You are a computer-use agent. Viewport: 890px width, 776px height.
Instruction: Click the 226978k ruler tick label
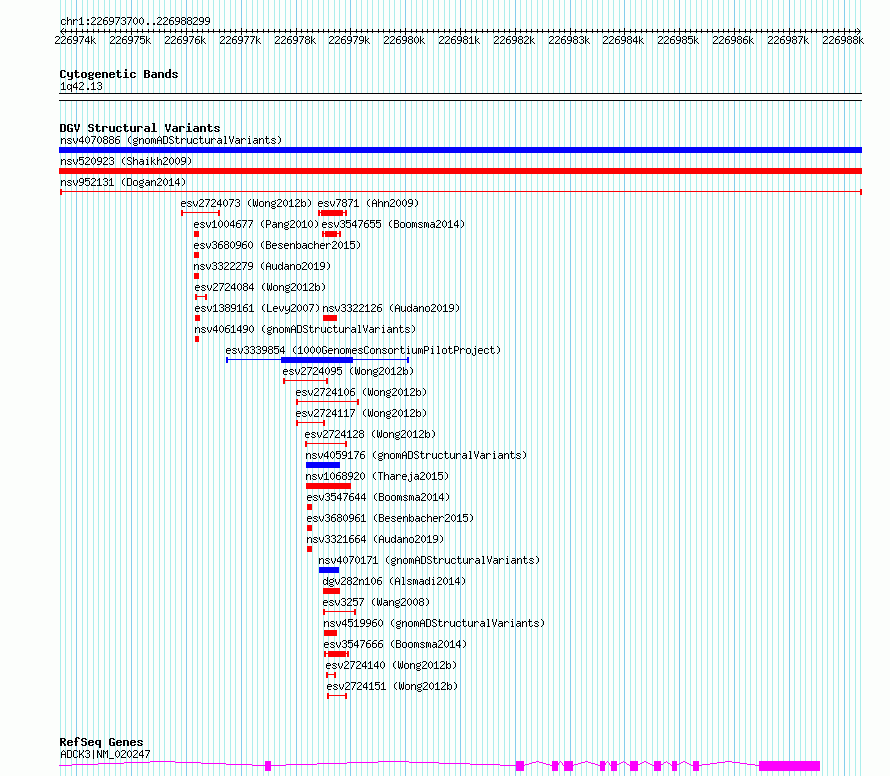pos(295,40)
